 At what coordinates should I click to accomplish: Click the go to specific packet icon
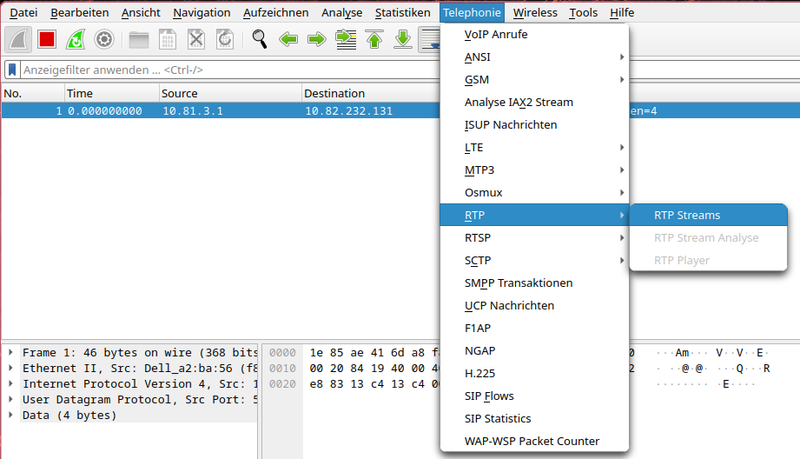(x=346, y=39)
